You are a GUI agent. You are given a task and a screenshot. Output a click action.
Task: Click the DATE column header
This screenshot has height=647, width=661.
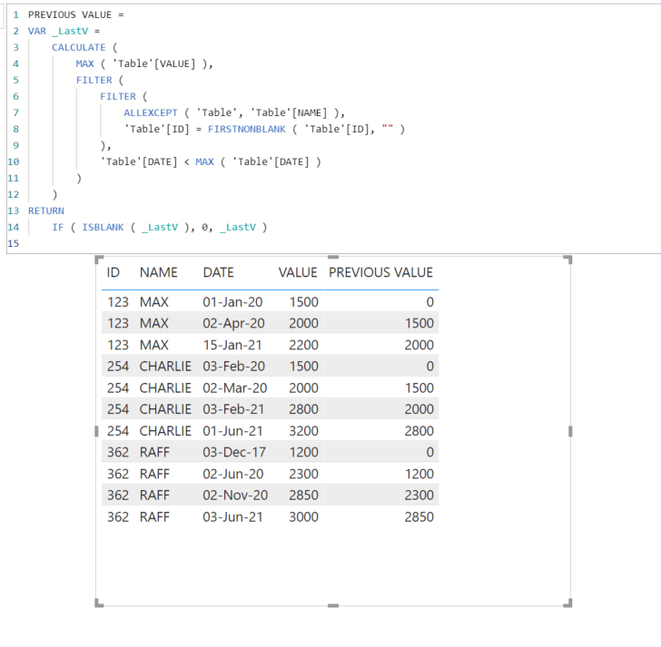pyautogui.click(x=218, y=273)
